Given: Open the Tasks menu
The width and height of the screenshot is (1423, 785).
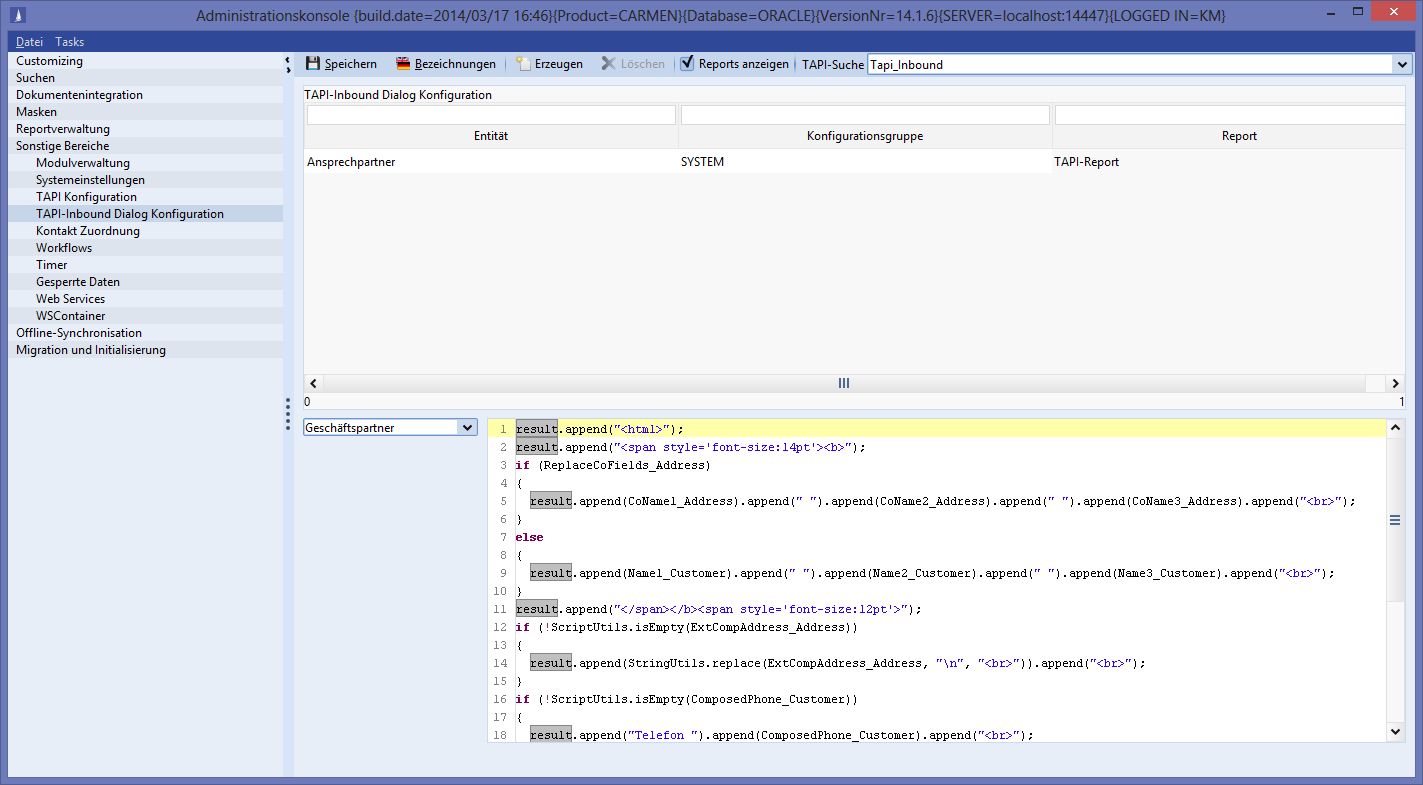Looking at the screenshot, I should coord(69,42).
